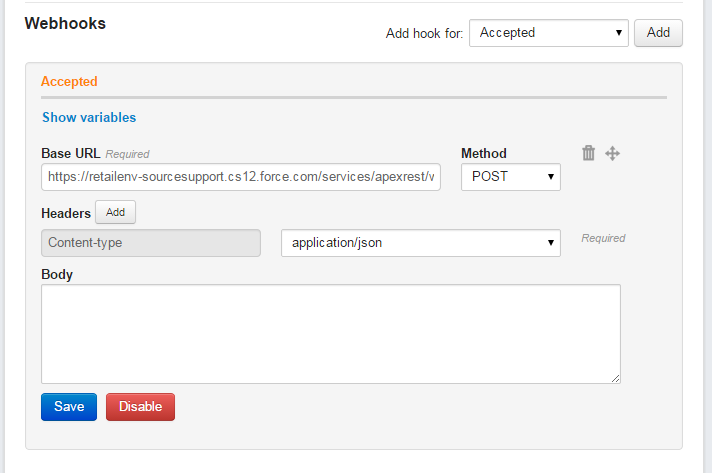
Task: Delete the webhook using the trash icon
Action: 589,153
